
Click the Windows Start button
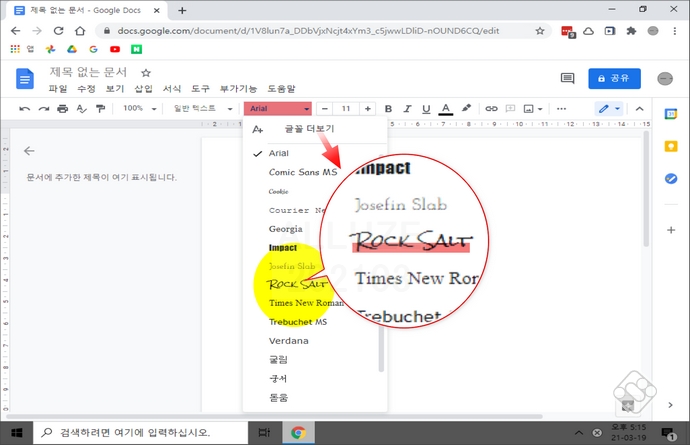pyautogui.click(x=16, y=433)
